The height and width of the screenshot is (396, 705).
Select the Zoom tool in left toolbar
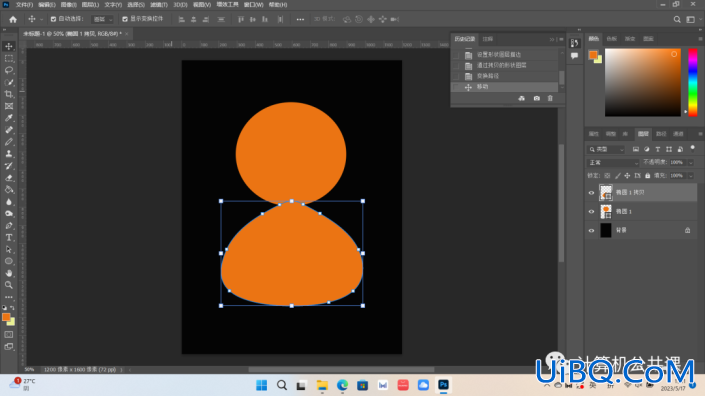click(9, 285)
